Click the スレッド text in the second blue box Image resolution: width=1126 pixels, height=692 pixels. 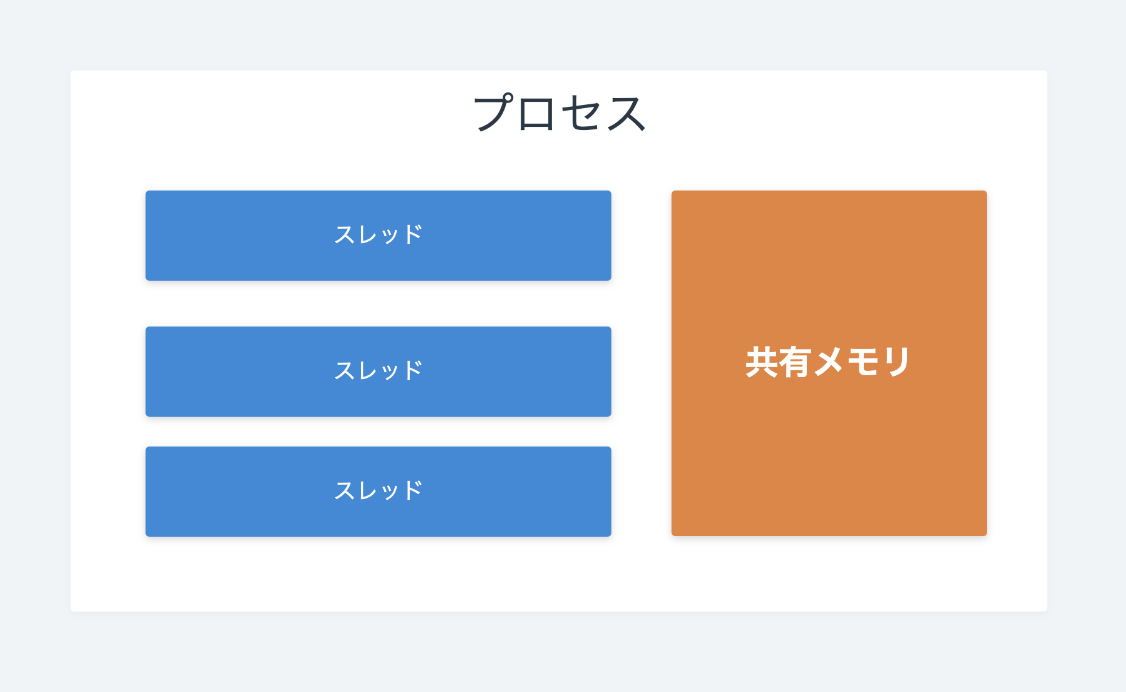tap(378, 371)
